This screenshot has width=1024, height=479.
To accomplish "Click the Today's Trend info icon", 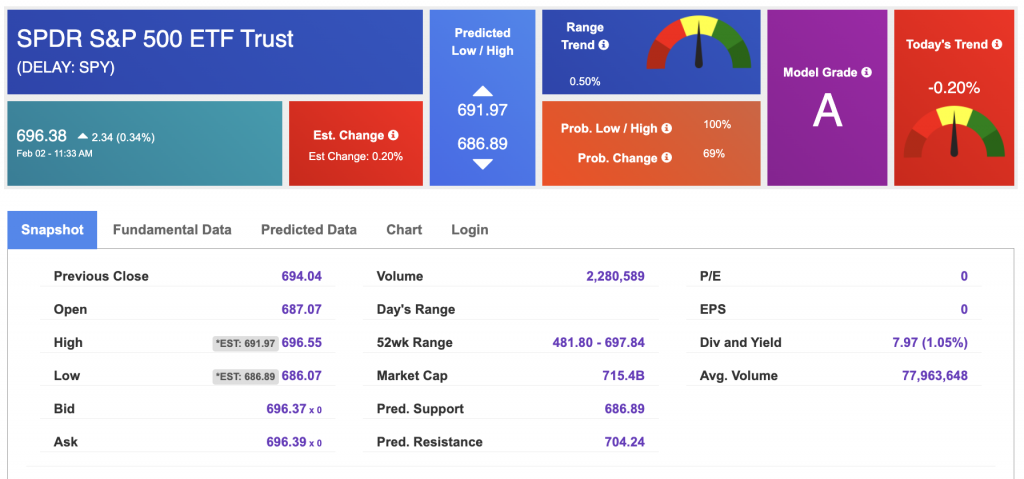I will (997, 44).
